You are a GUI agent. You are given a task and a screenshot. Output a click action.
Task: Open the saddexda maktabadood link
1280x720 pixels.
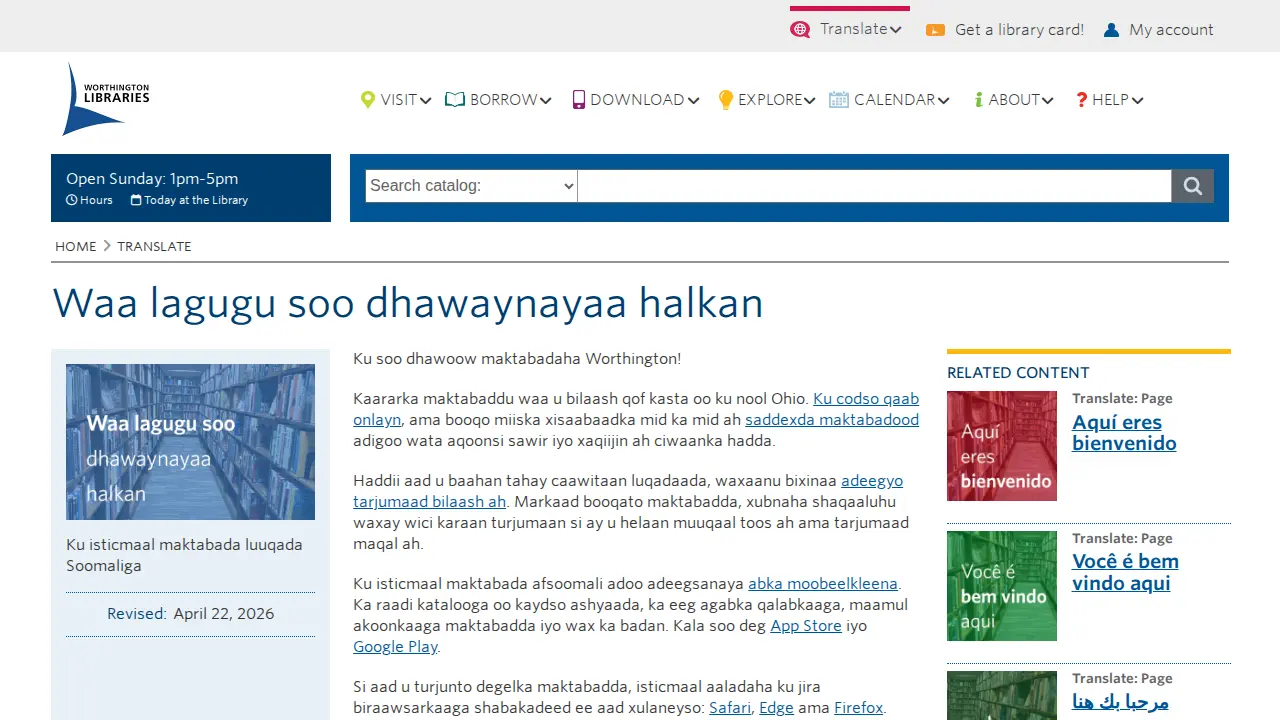(x=832, y=420)
